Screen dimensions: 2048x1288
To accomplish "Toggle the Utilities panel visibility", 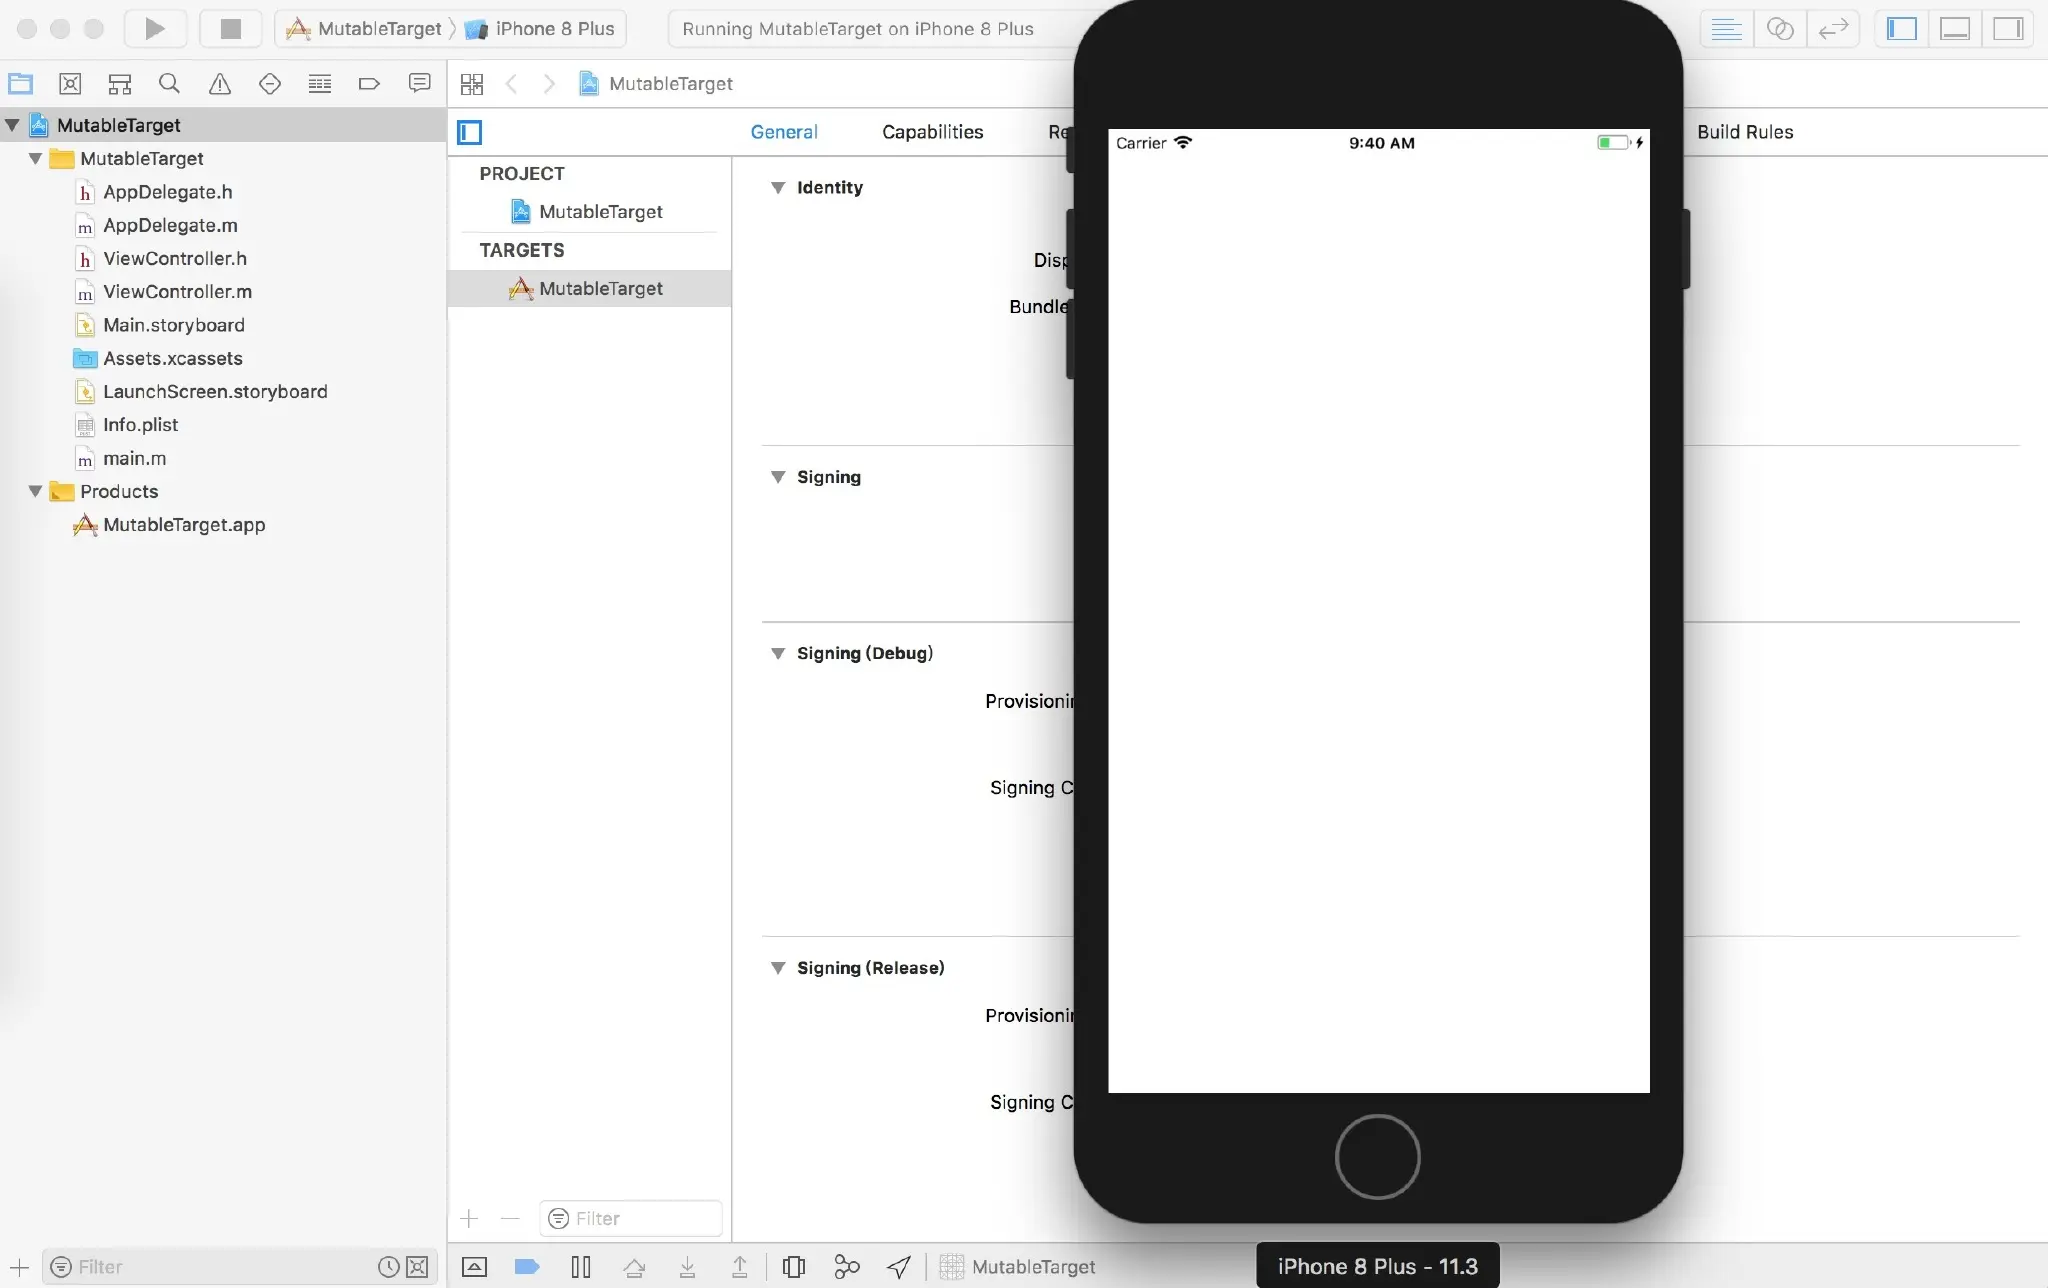I will [2008, 29].
